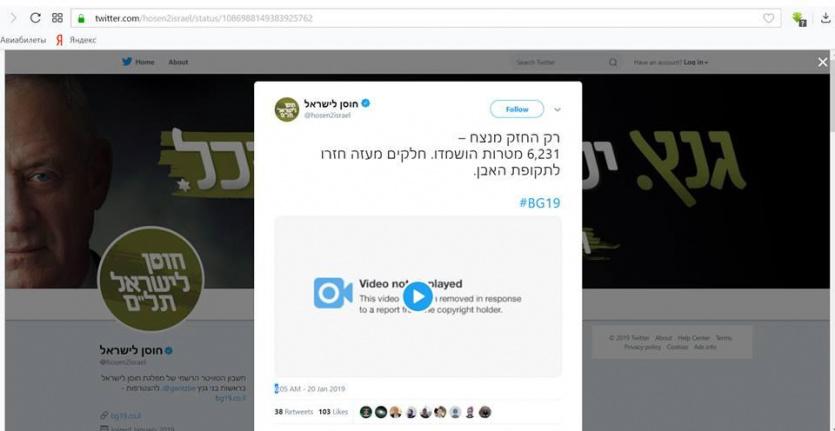
Task: View the 103 Likes list
Action: (x=333, y=412)
